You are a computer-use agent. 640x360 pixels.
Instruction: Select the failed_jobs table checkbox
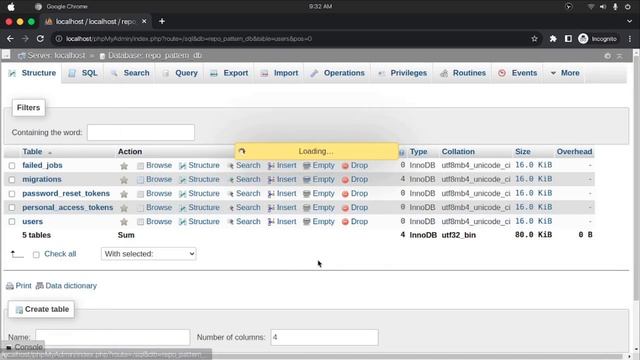12,166
